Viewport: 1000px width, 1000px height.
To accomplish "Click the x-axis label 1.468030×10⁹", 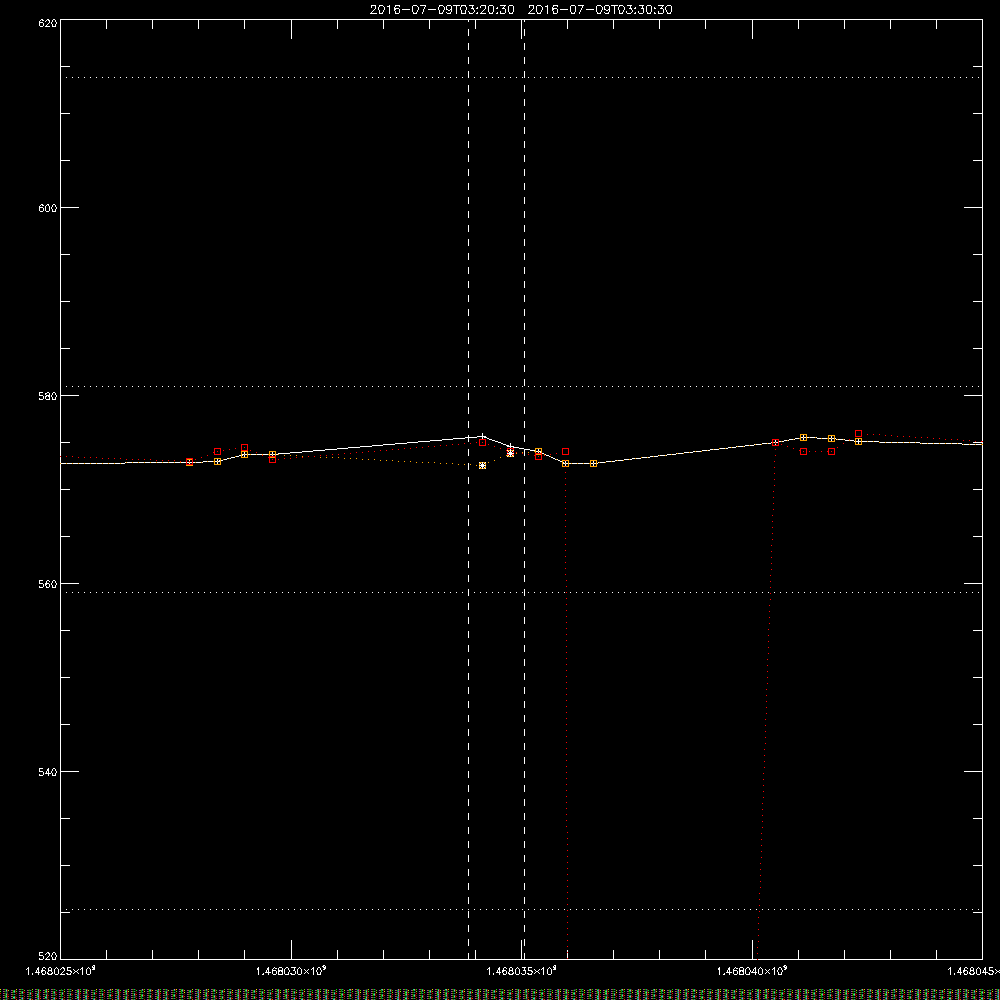I will tap(291, 971).
